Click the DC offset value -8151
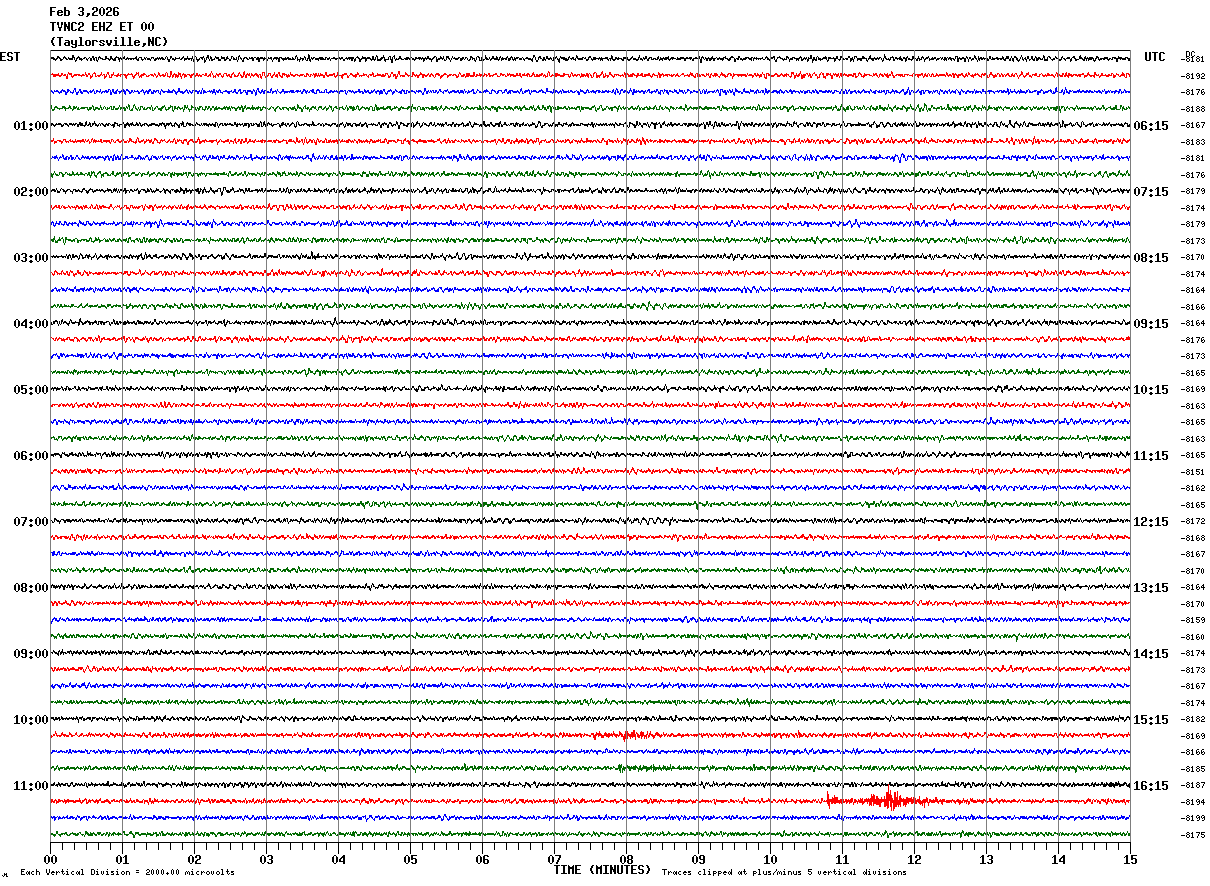 1194,472
